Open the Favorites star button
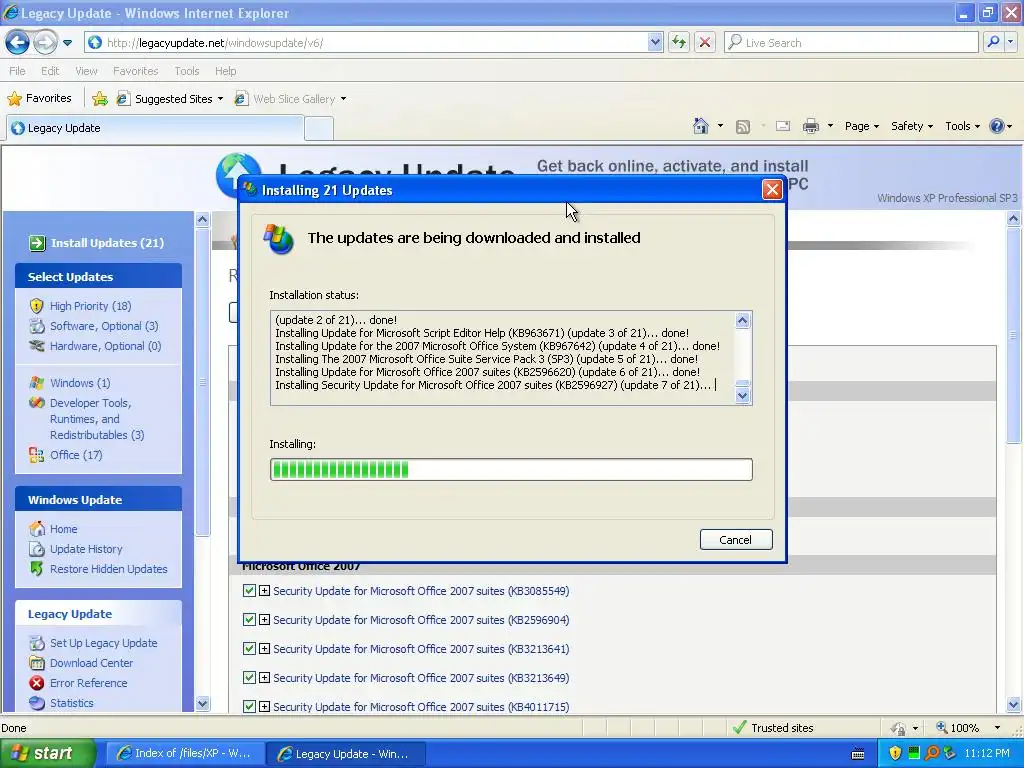1024x768 pixels. click(39, 99)
